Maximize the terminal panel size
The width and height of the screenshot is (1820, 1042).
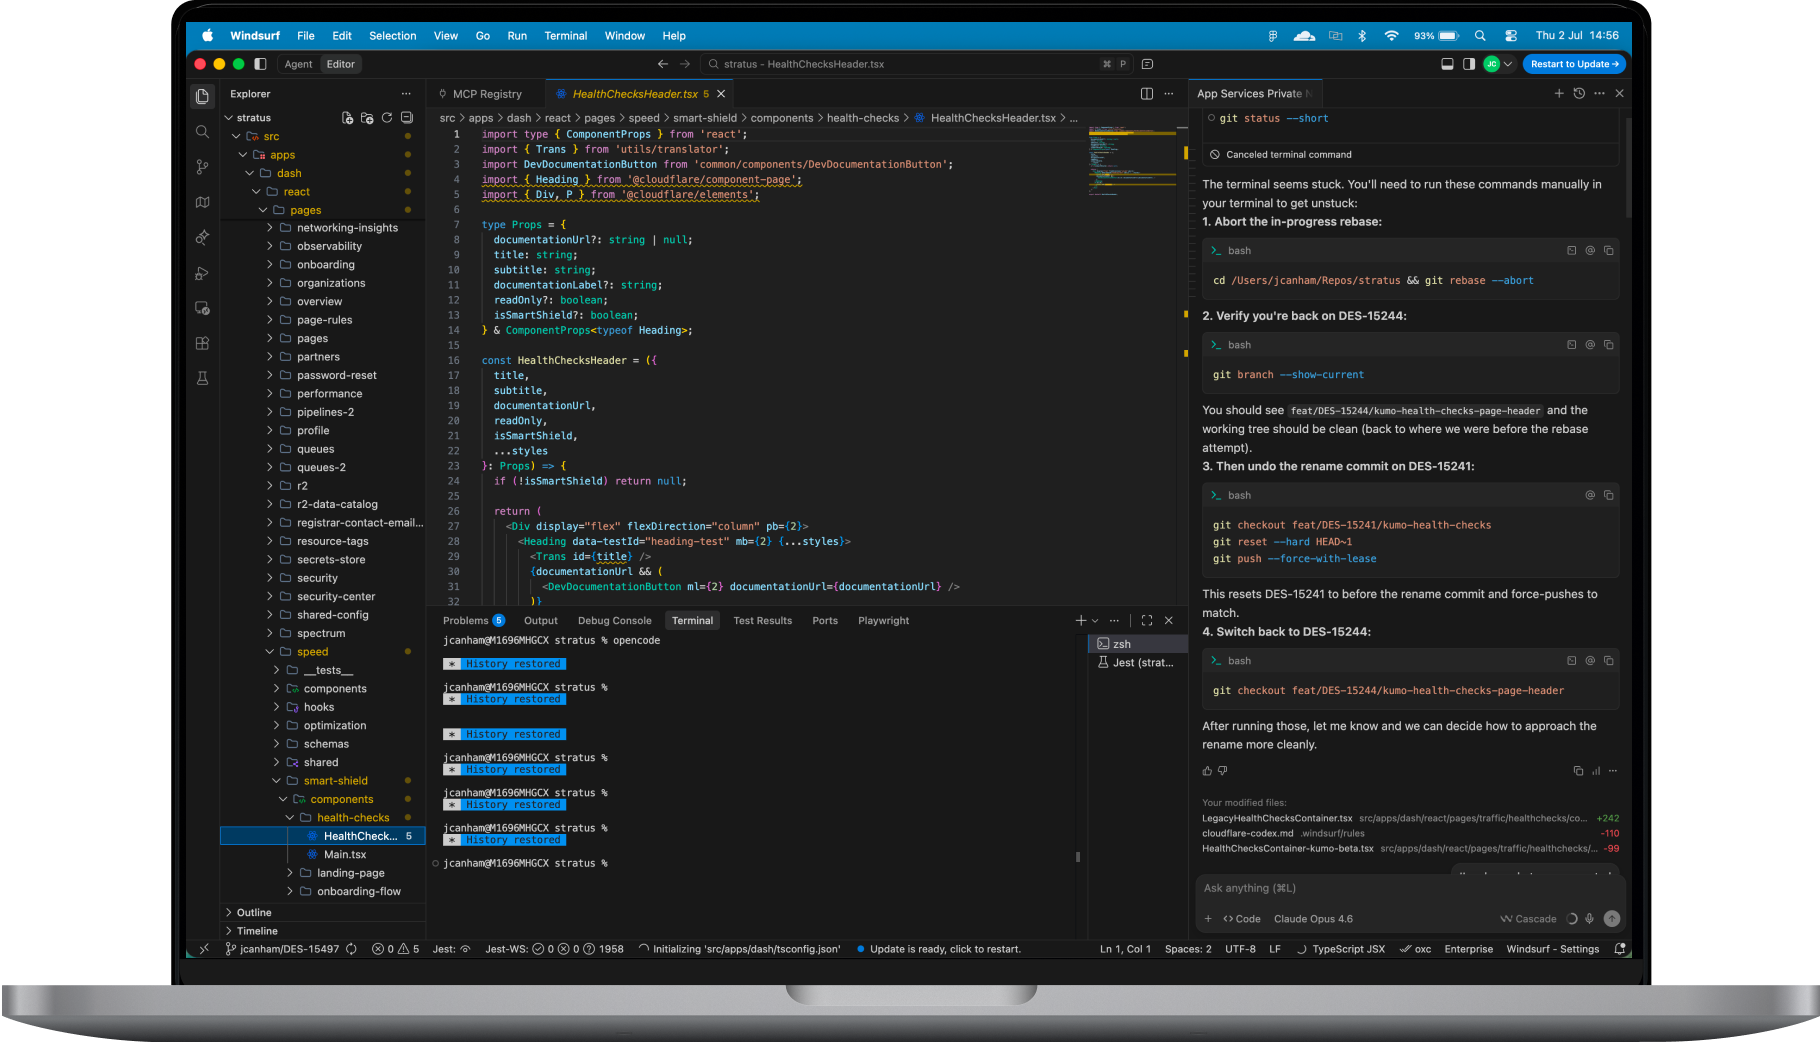click(x=1147, y=621)
